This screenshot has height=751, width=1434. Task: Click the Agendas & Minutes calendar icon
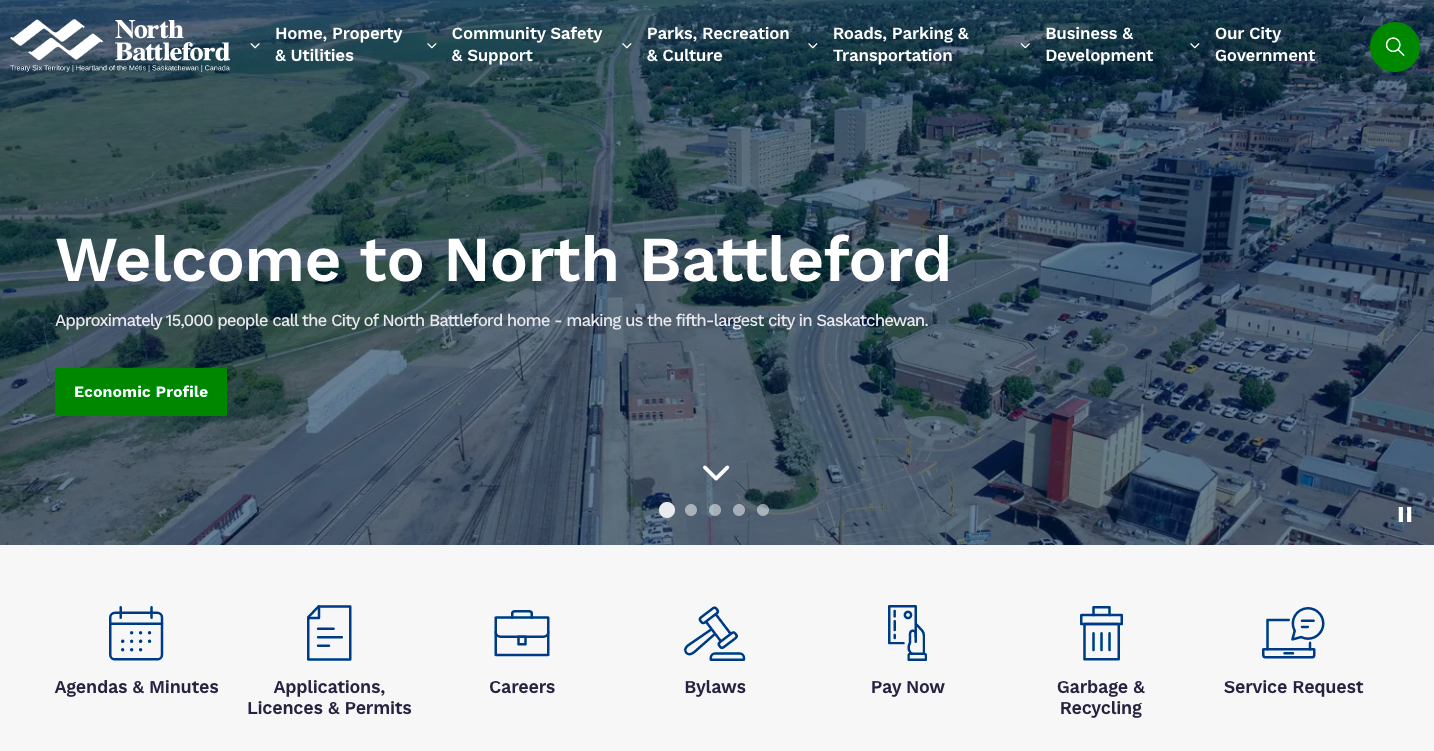click(136, 633)
